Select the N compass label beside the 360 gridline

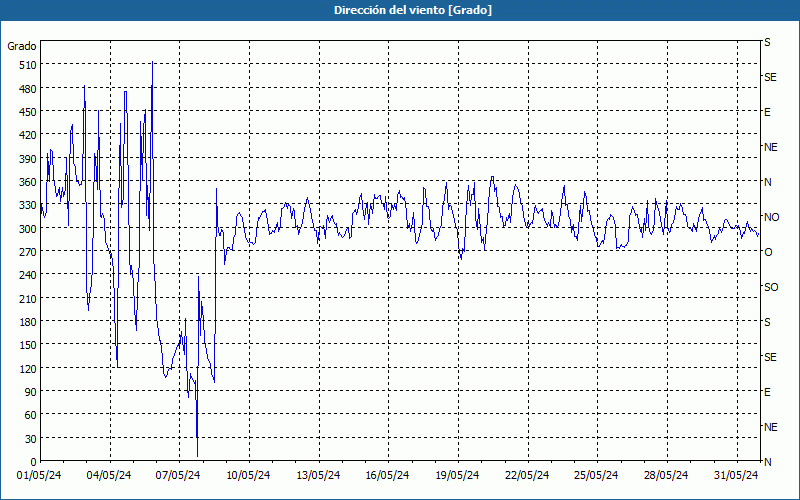click(x=767, y=182)
